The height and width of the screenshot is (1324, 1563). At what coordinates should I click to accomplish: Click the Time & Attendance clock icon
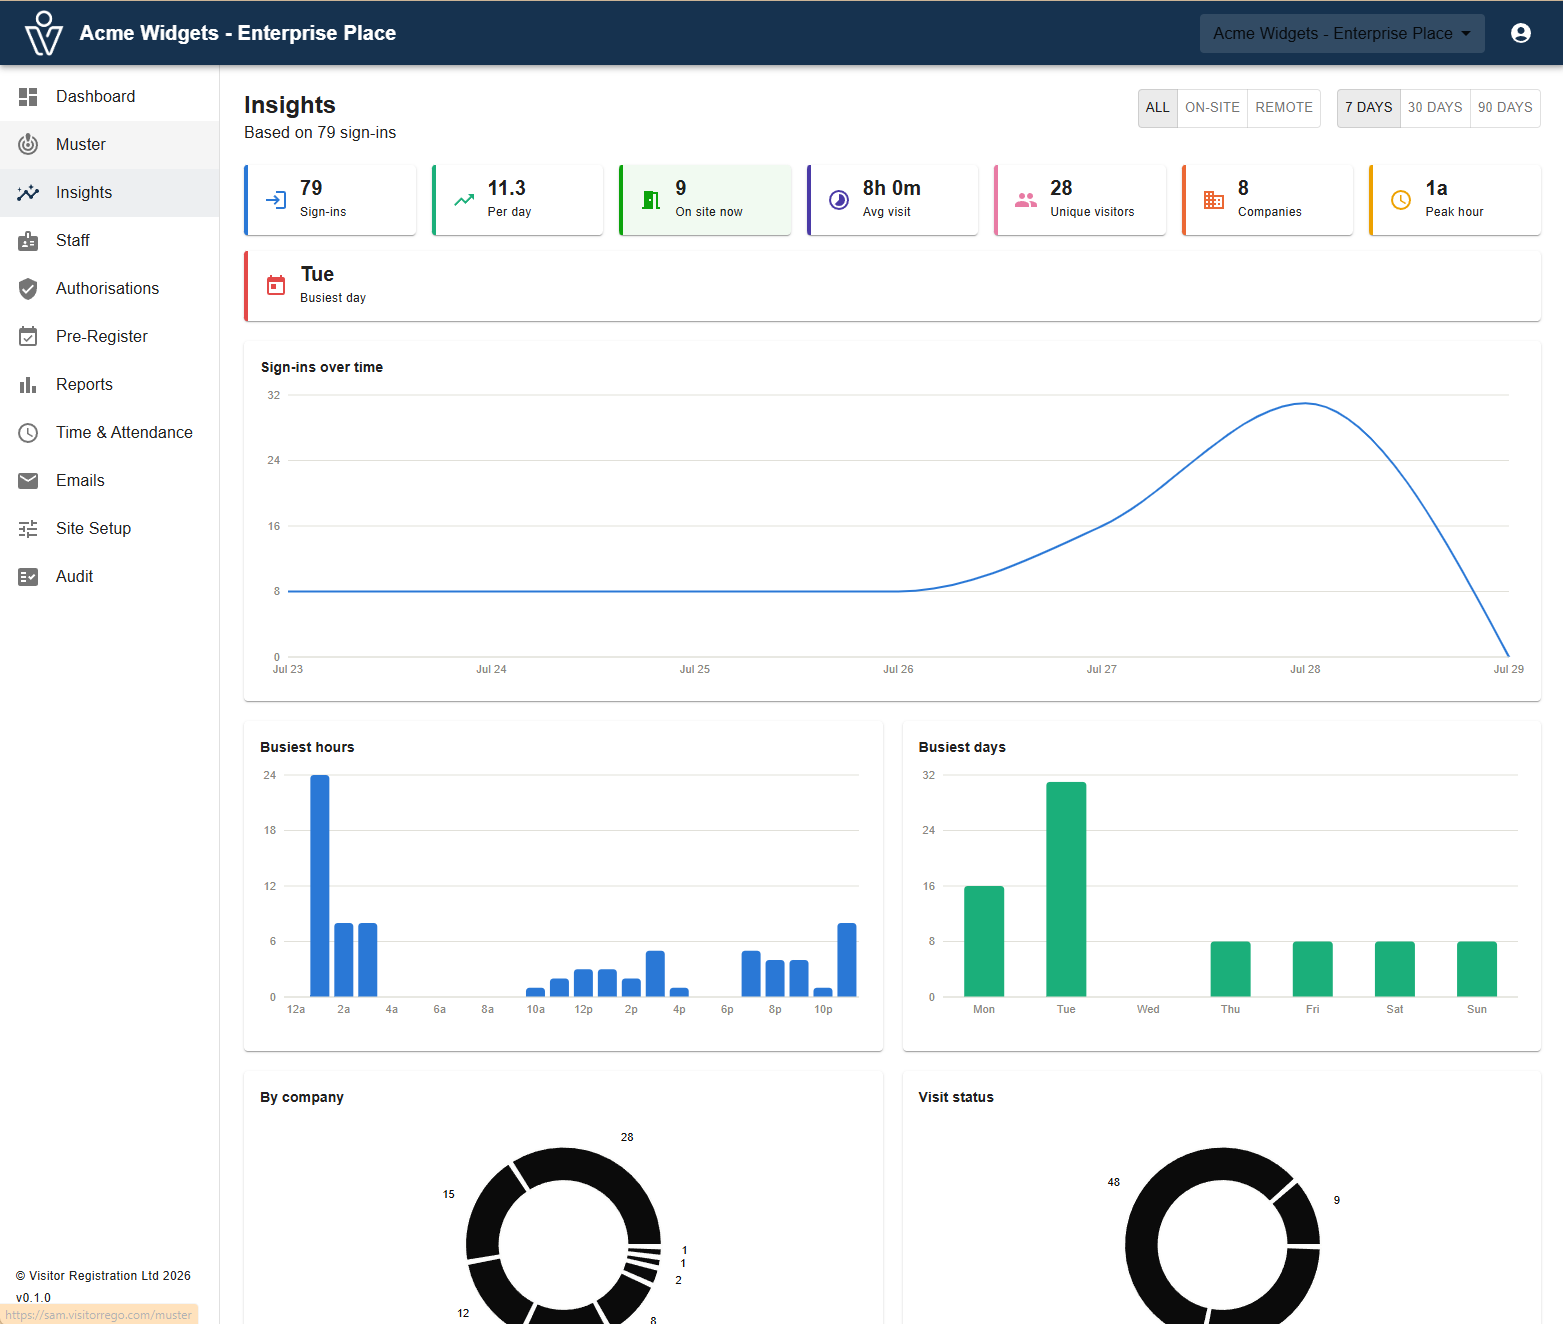(x=28, y=433)
